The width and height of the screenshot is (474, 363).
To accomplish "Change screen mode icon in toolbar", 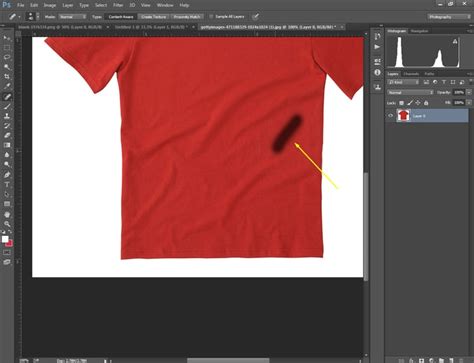I will click(7, 262).
